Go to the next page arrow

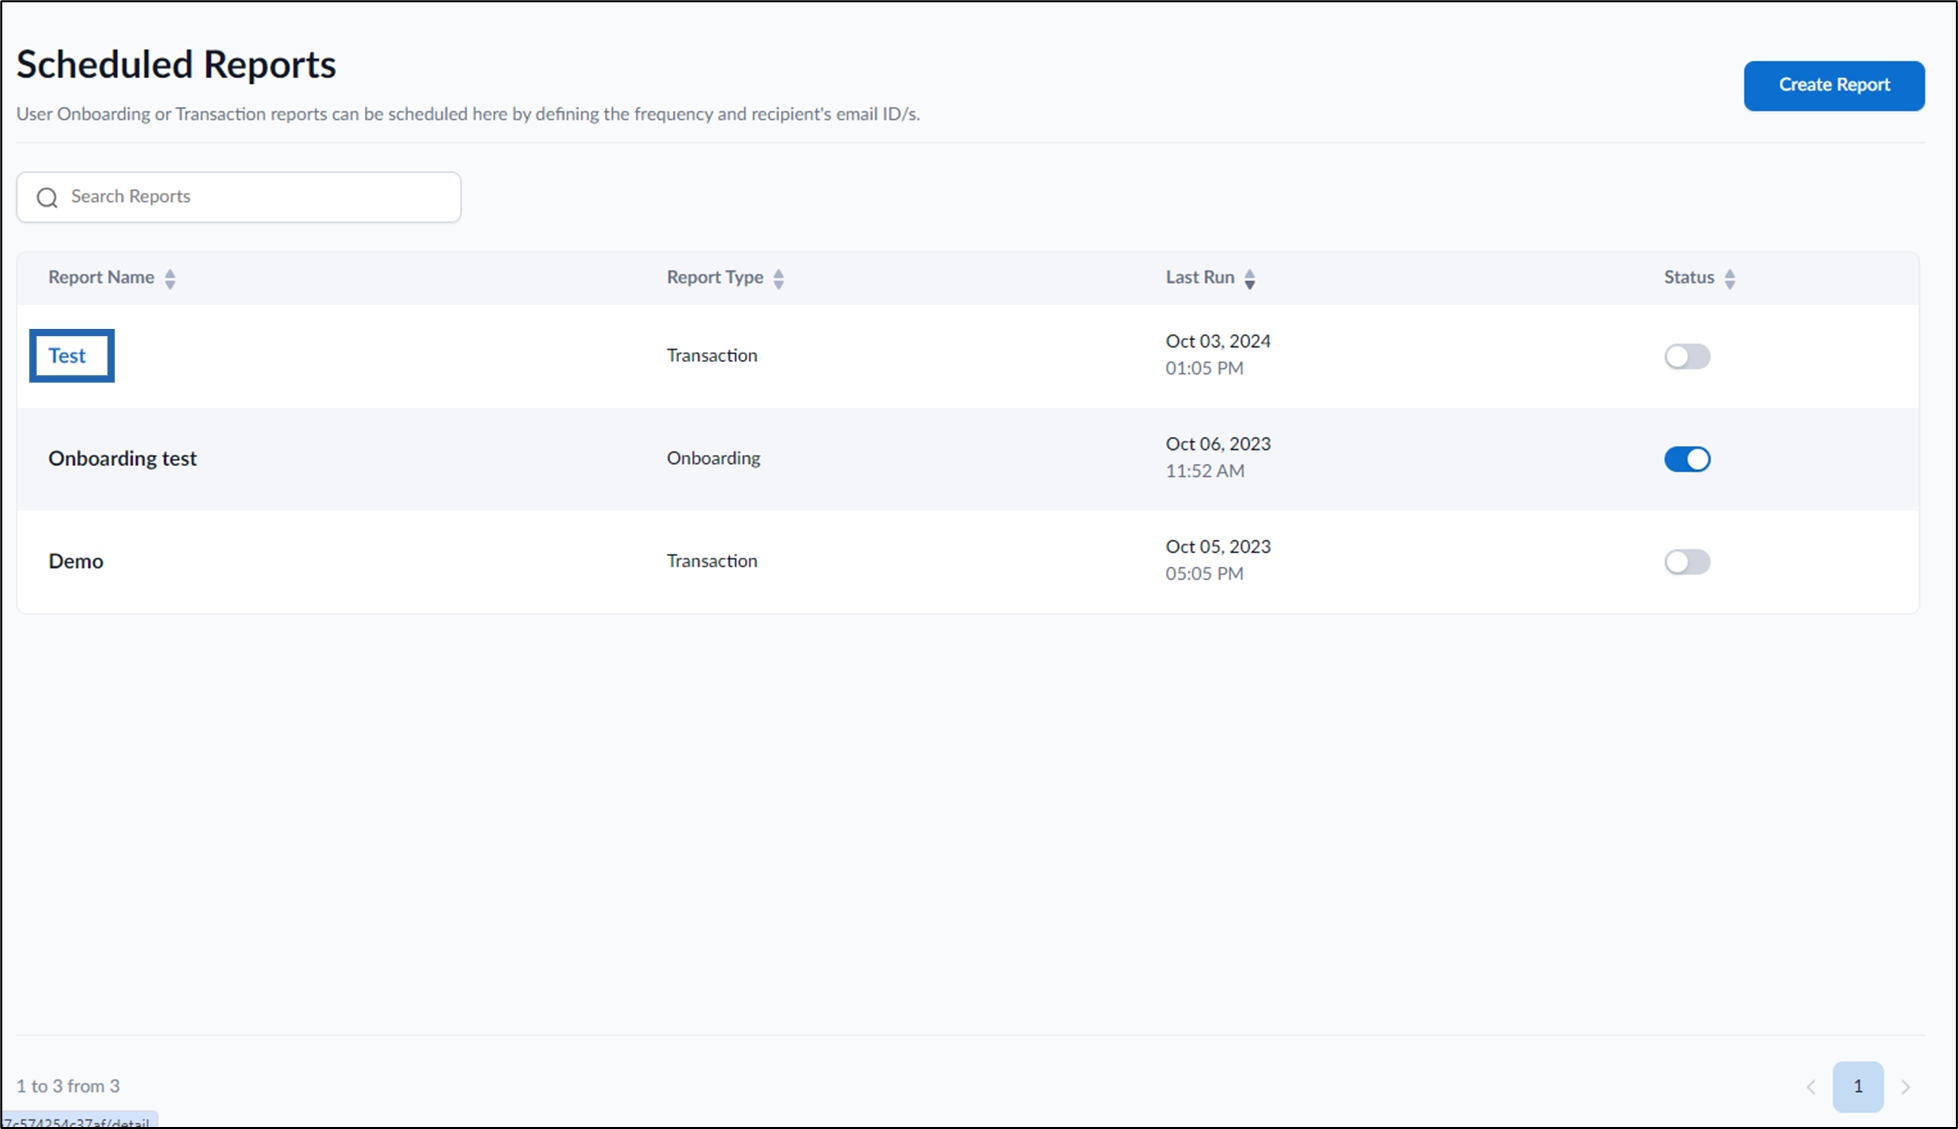(1905, 1087)
